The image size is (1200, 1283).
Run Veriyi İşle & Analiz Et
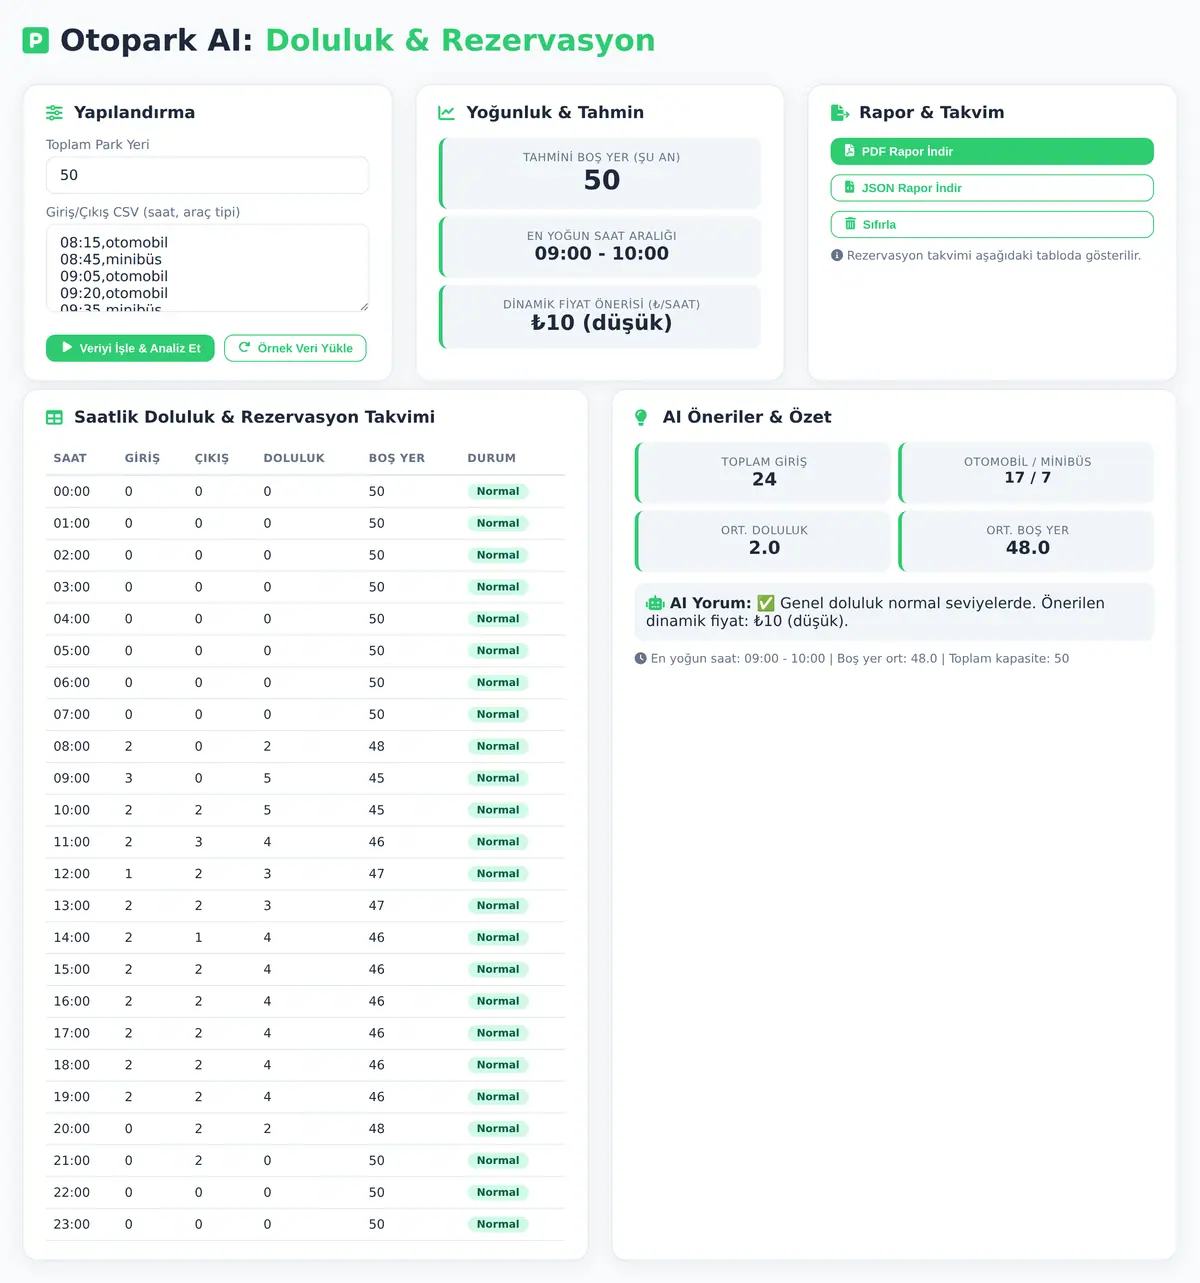click(x=130, y=348)
